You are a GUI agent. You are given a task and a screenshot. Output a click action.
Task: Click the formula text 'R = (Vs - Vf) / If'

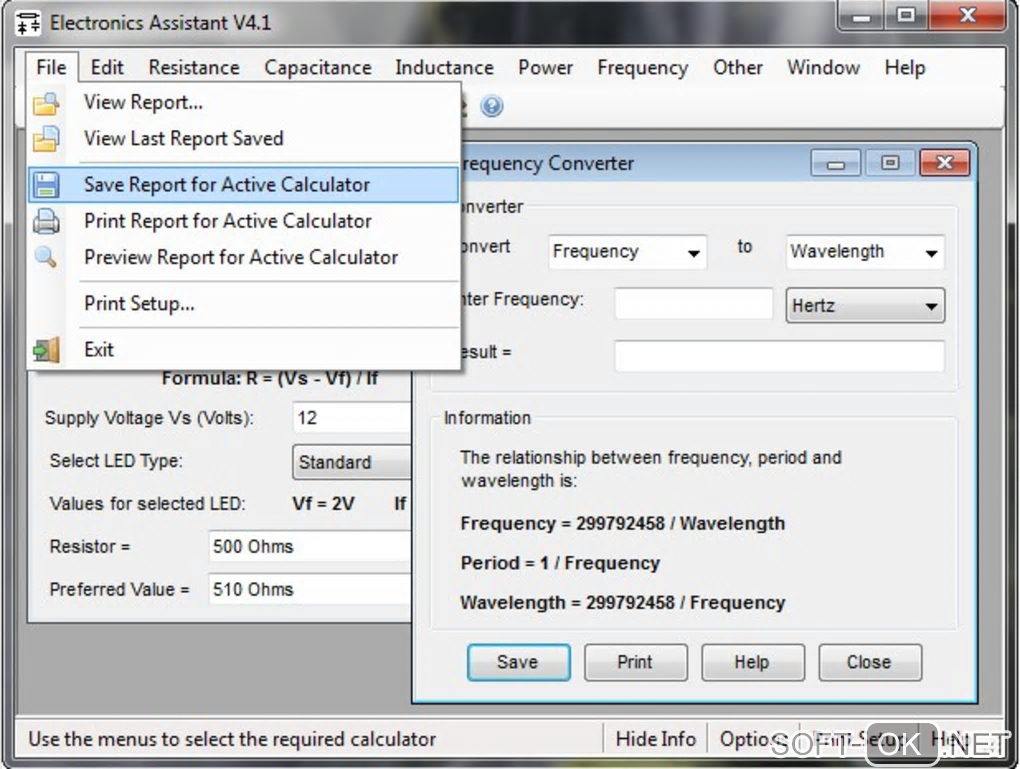pyautogui.click(x=312, y=378)
